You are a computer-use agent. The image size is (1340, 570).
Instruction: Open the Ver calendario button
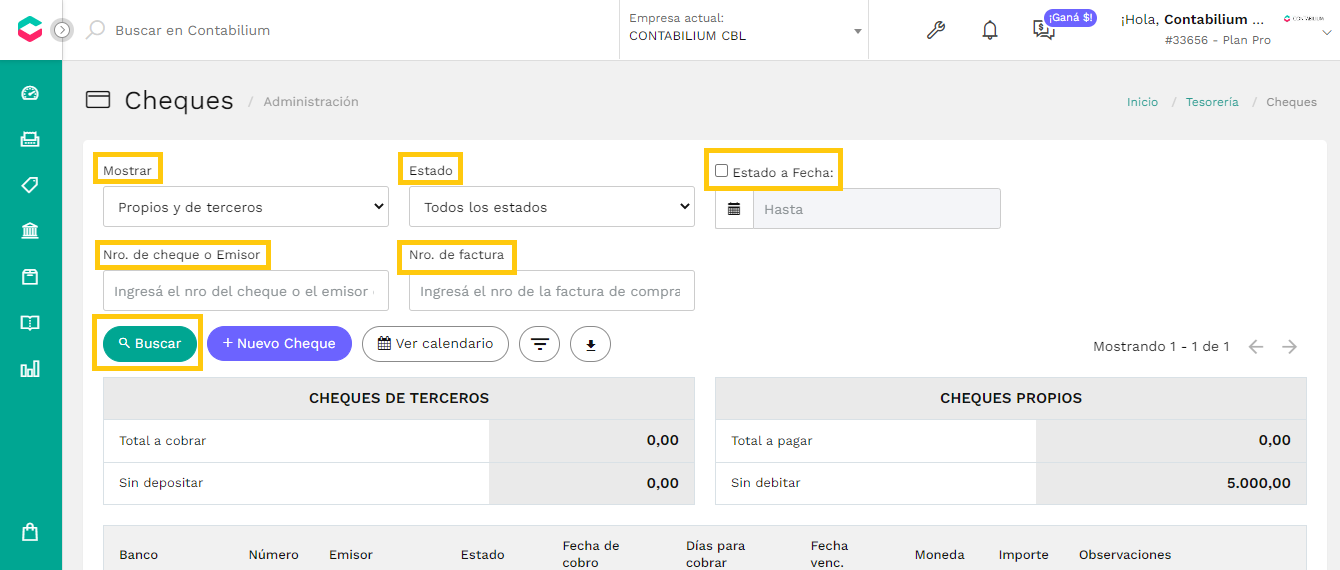[435, 343]
